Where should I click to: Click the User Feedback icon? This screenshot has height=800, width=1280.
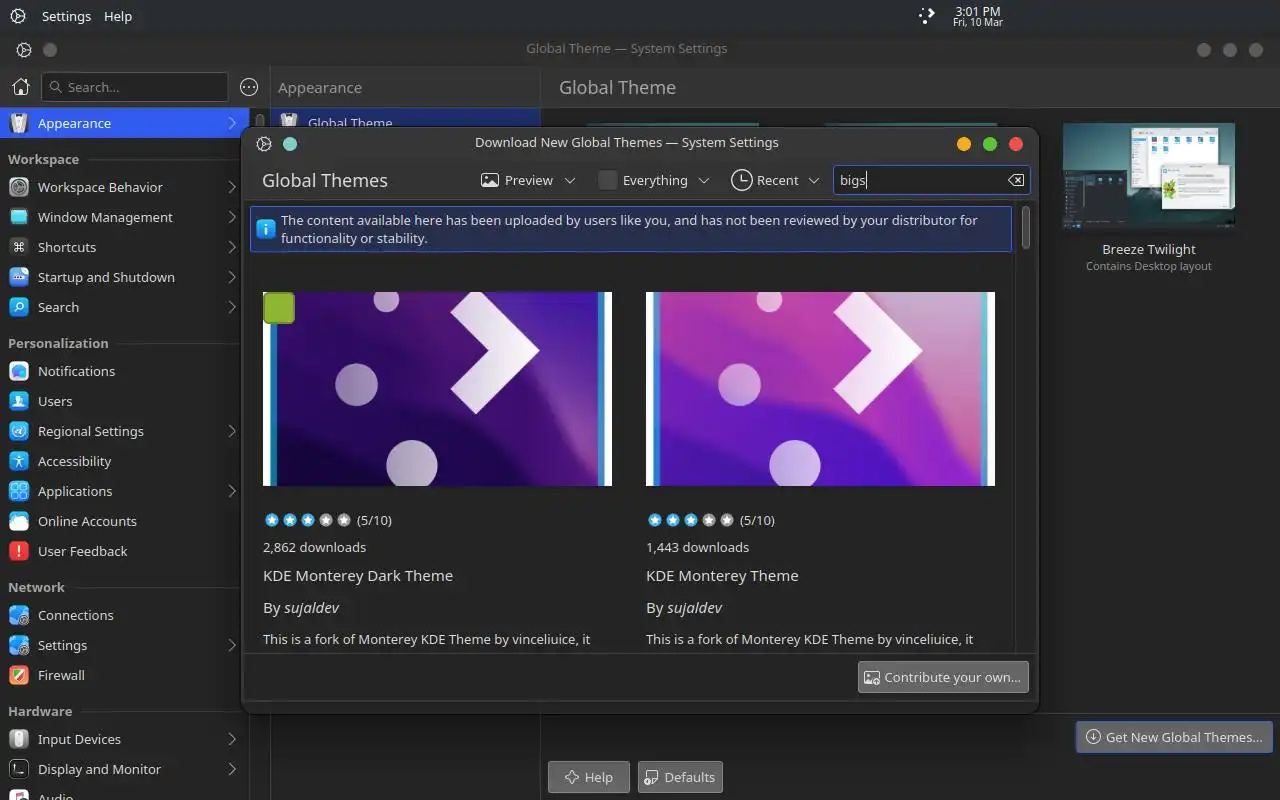coord(19,551)
